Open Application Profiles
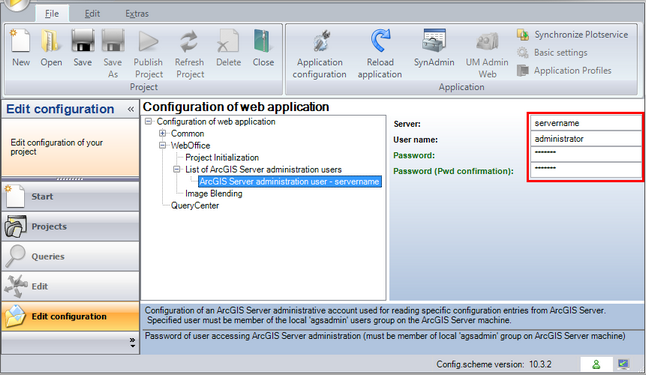 [564, 70]
